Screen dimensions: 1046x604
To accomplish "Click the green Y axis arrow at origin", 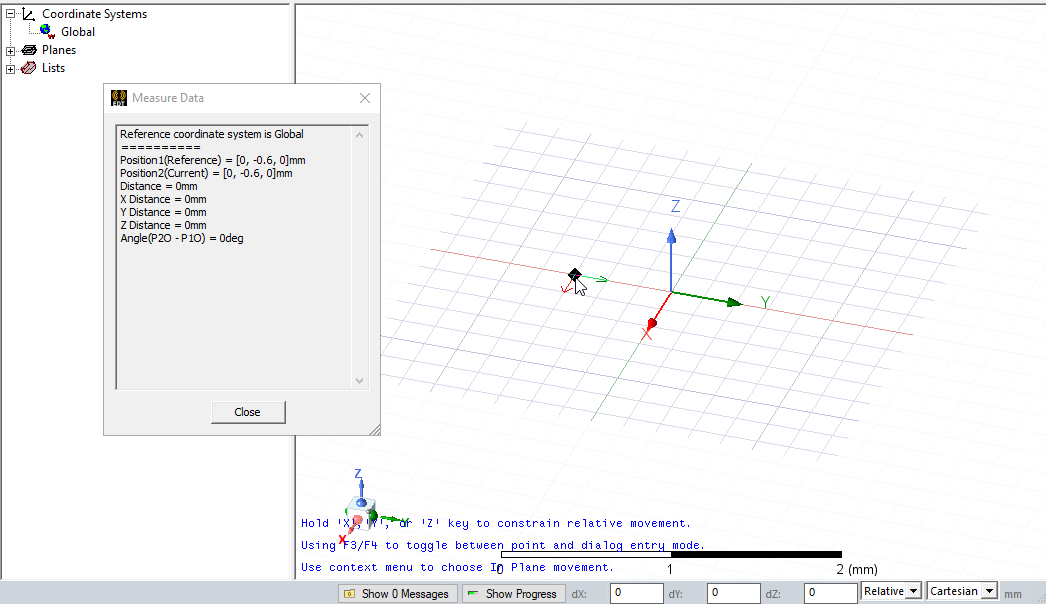I will (707, 298).
